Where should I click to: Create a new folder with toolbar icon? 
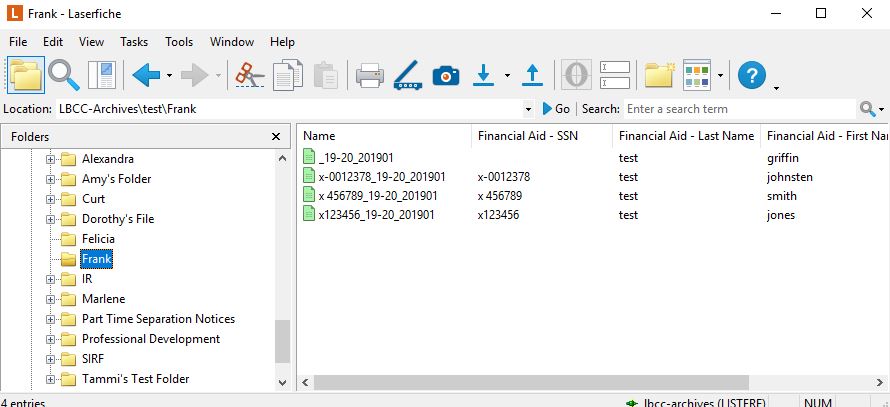pyautogui.click(x=658, y=75)
